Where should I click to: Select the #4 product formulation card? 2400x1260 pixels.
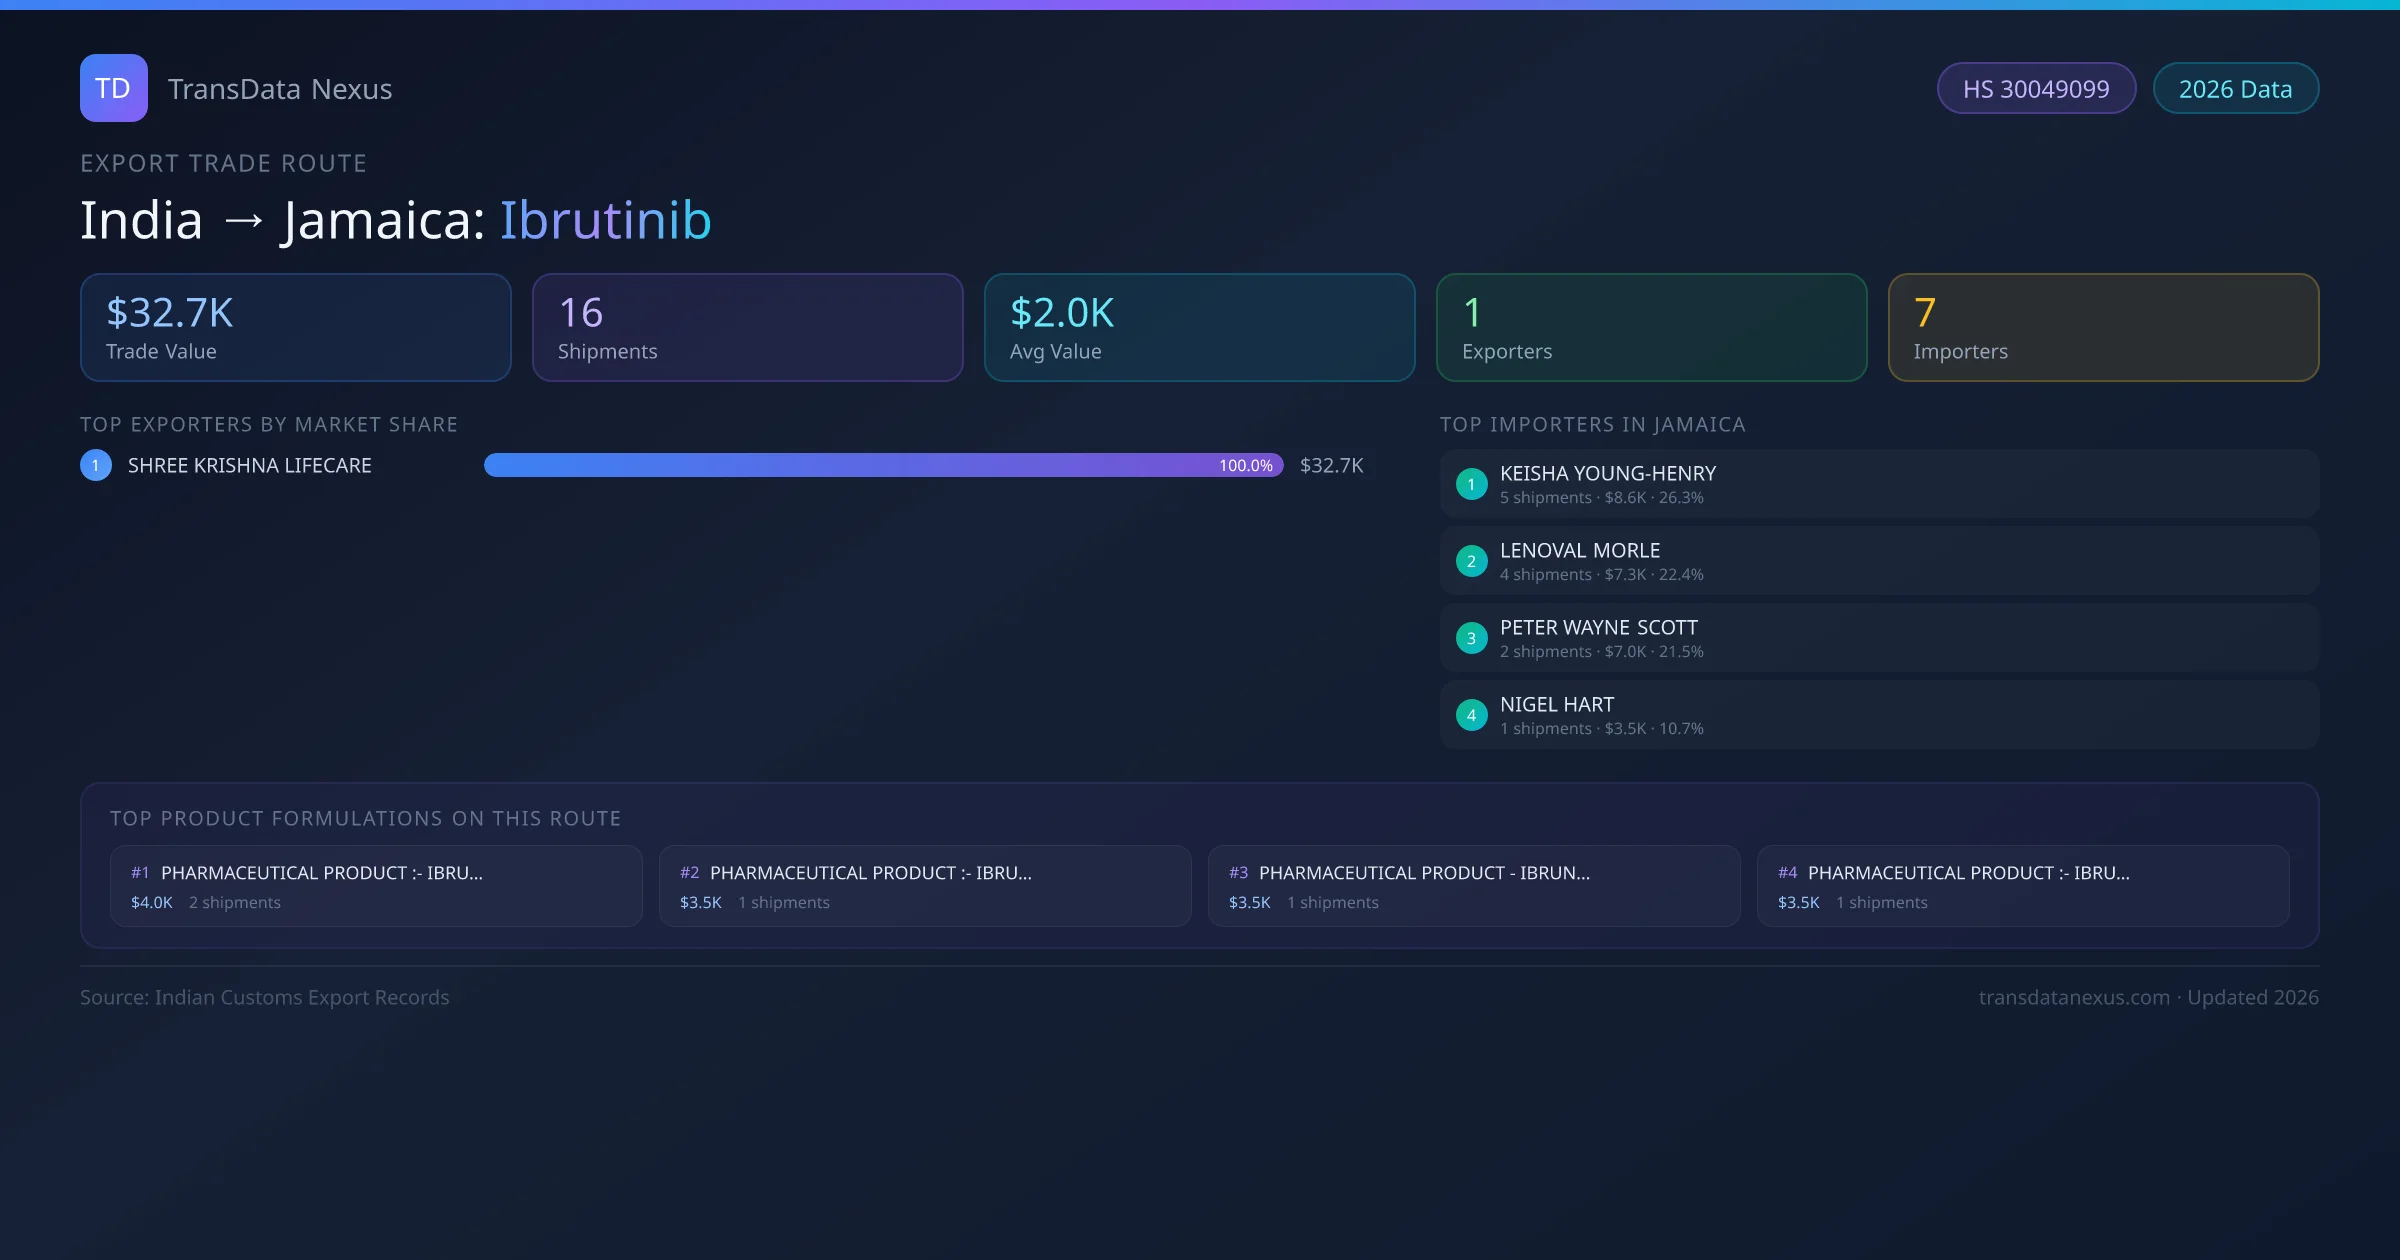pyautogui.click(x=2023, y=886)
